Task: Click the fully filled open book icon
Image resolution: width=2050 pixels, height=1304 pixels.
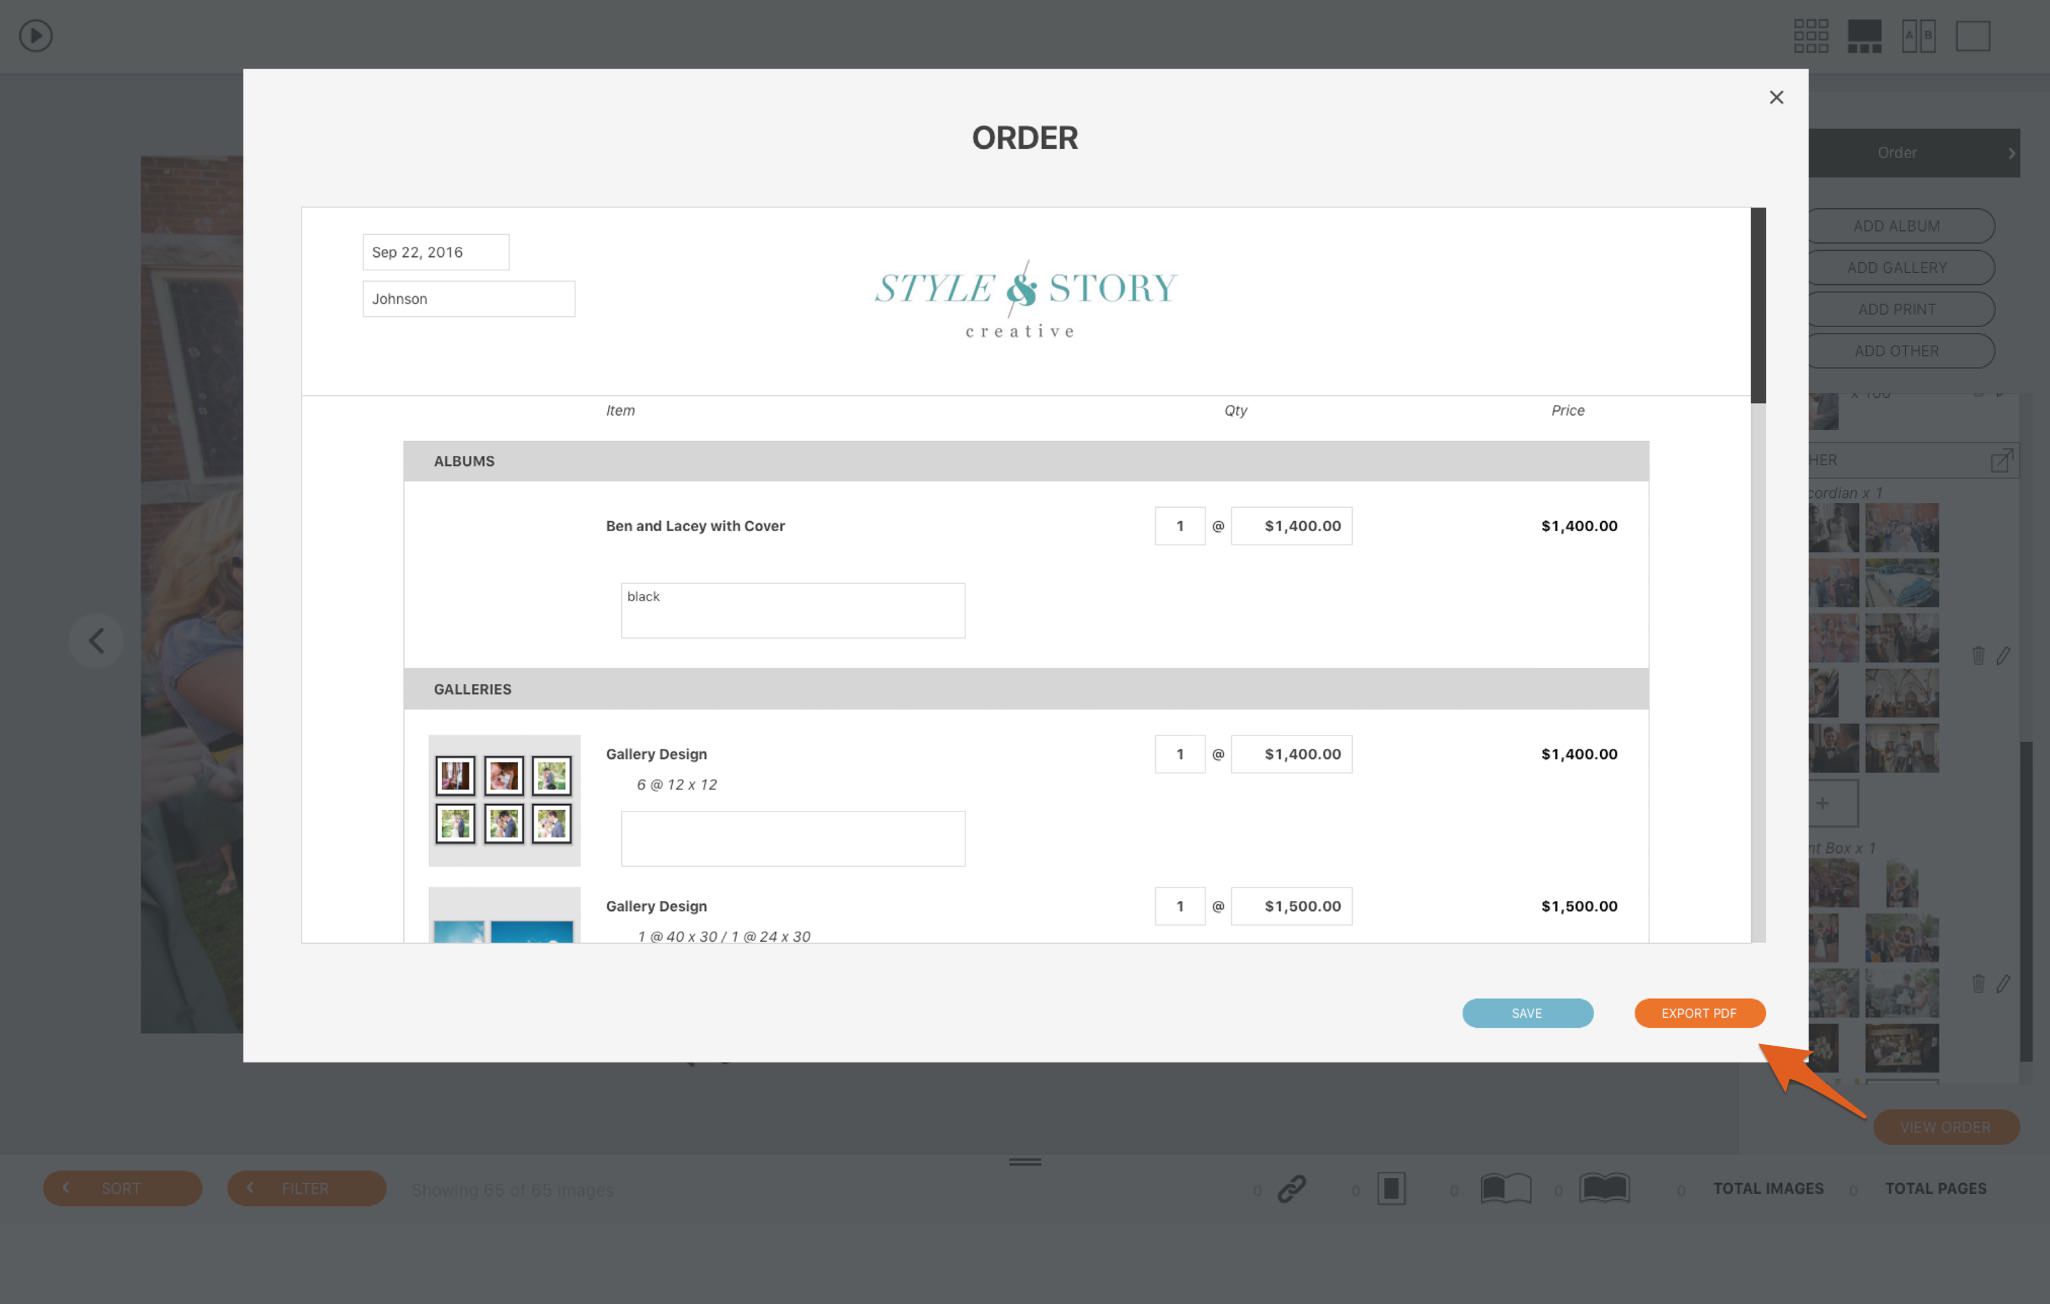Action: pyautogui.click(x=1604, y=1188)
